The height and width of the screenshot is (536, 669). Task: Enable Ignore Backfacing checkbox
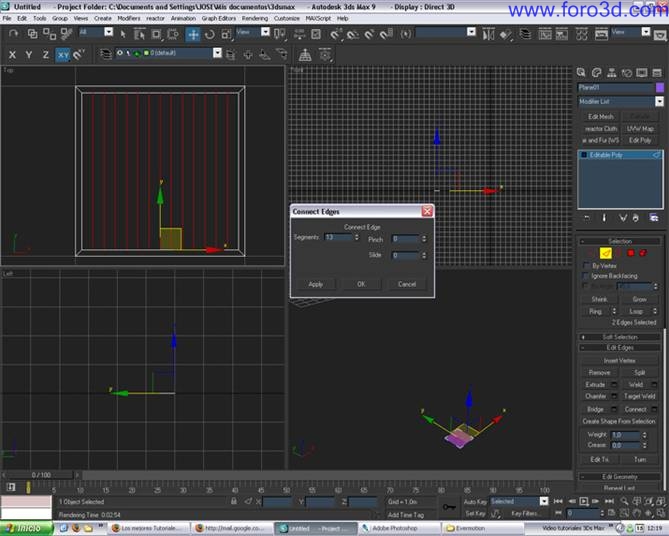pyautogui.click(x=586, y=276)
